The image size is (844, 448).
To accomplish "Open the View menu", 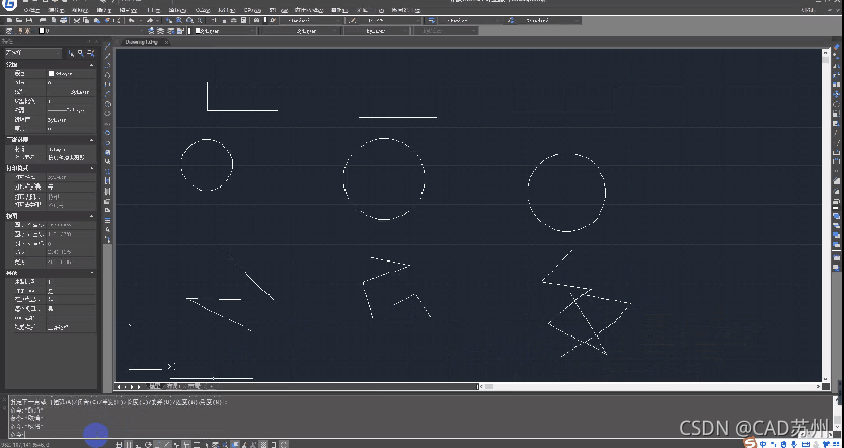I will tap(80, 10).
